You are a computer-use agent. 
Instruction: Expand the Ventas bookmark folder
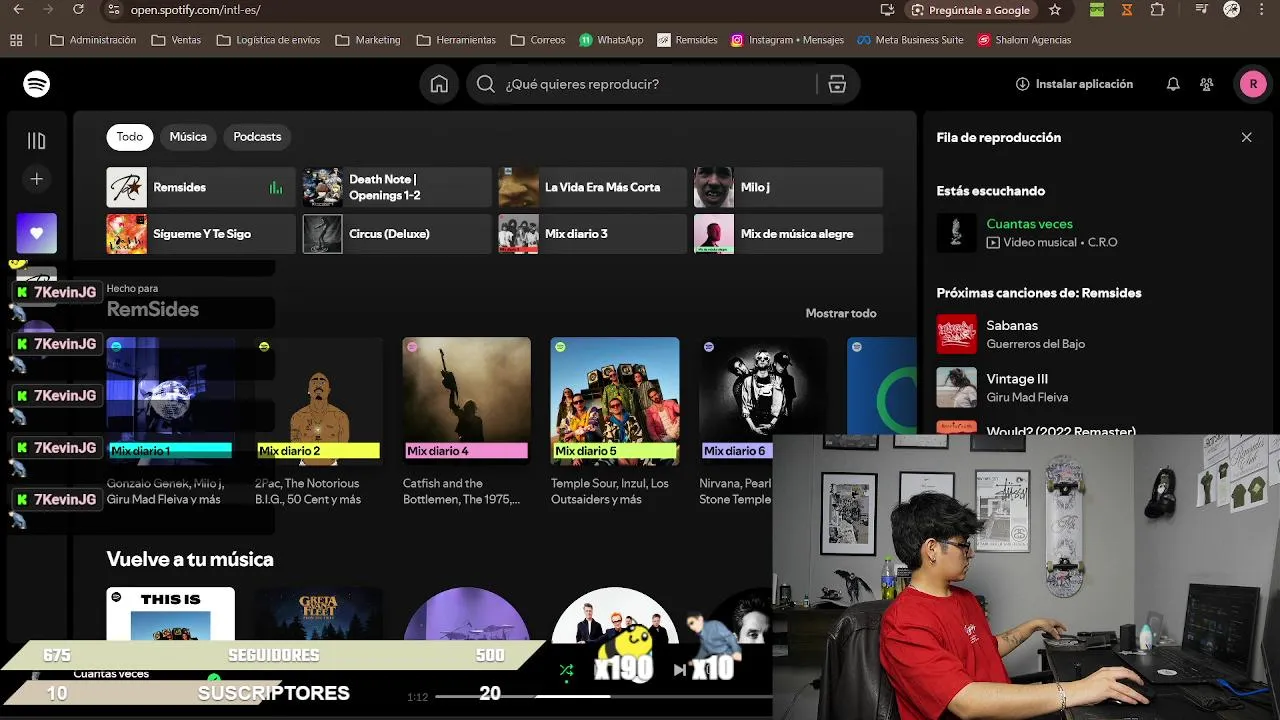click(x=176, y=40)
